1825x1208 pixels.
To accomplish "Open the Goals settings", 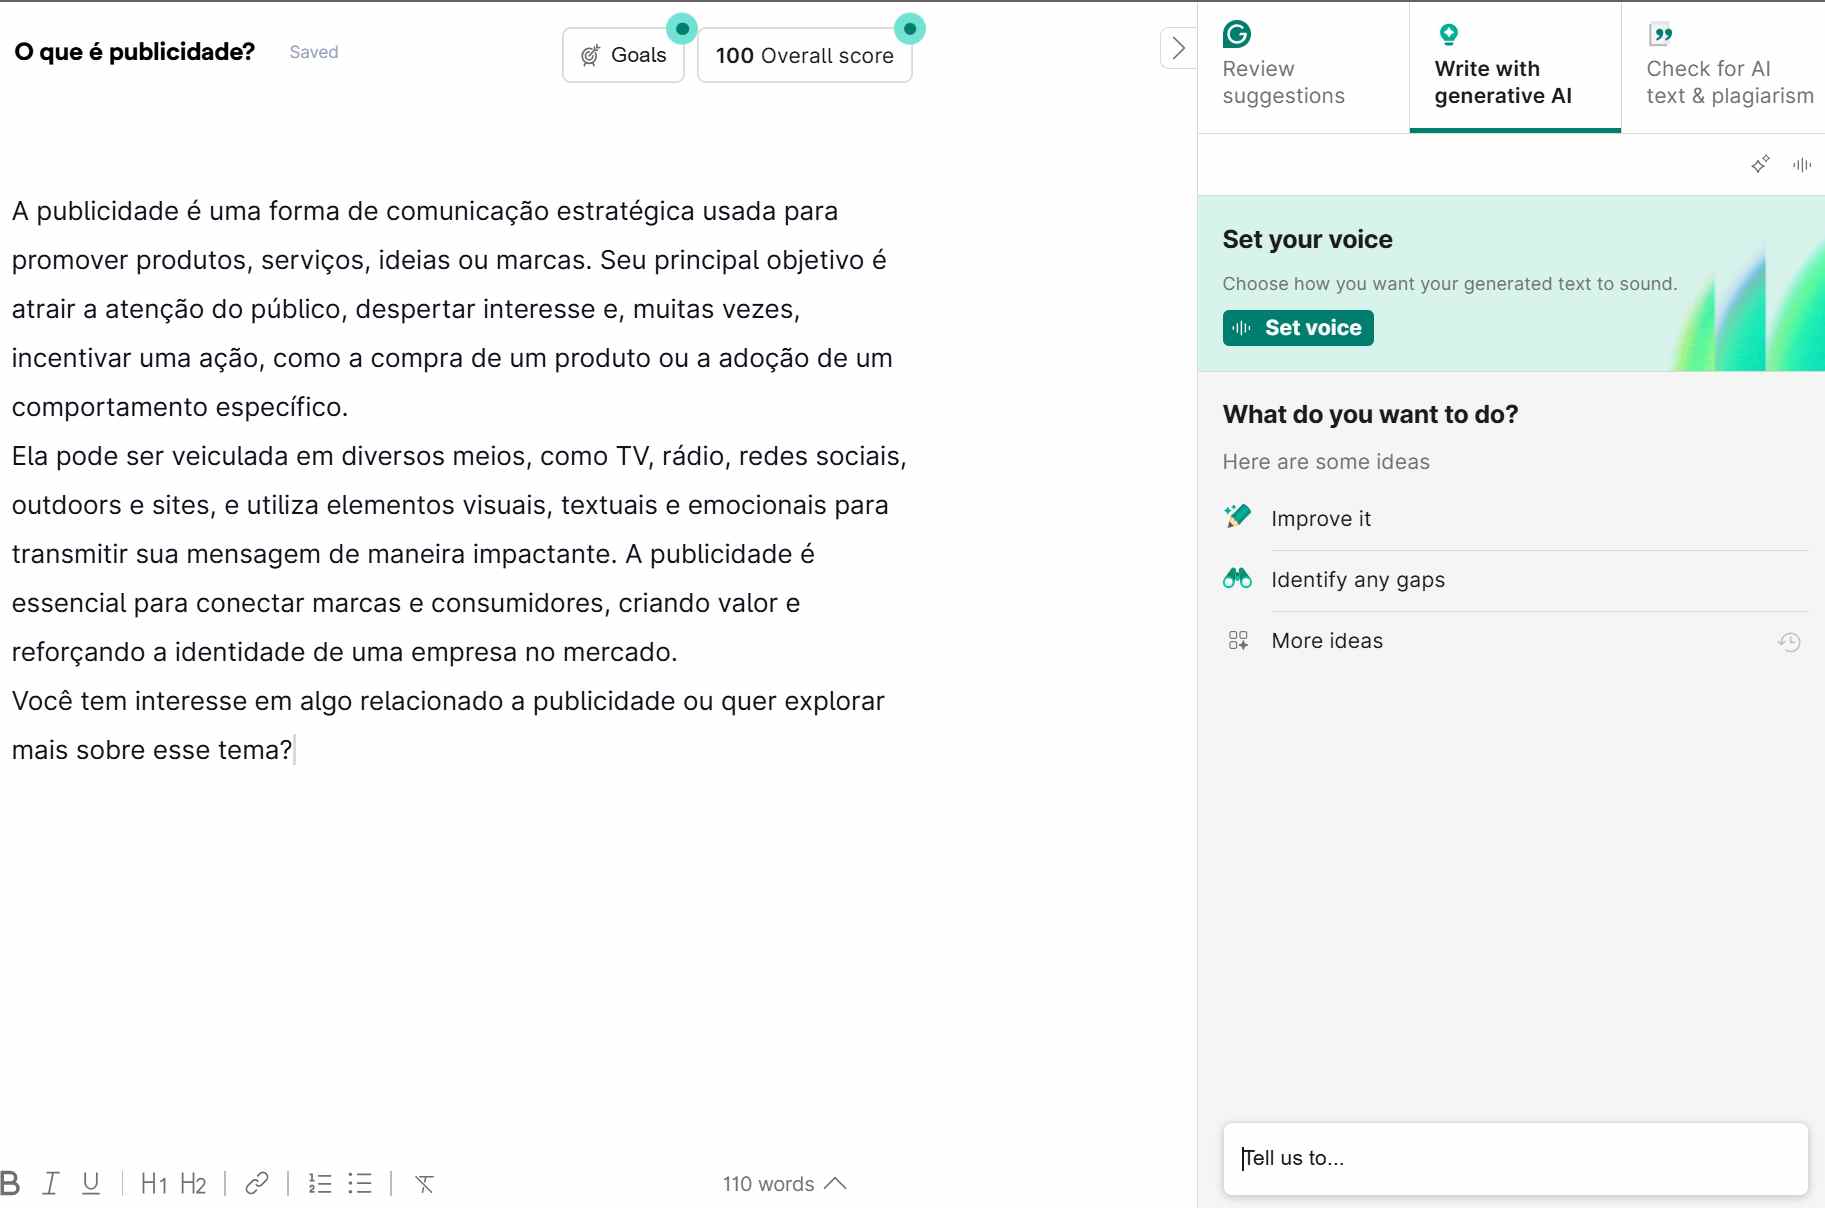I will (x=623, y=55).
